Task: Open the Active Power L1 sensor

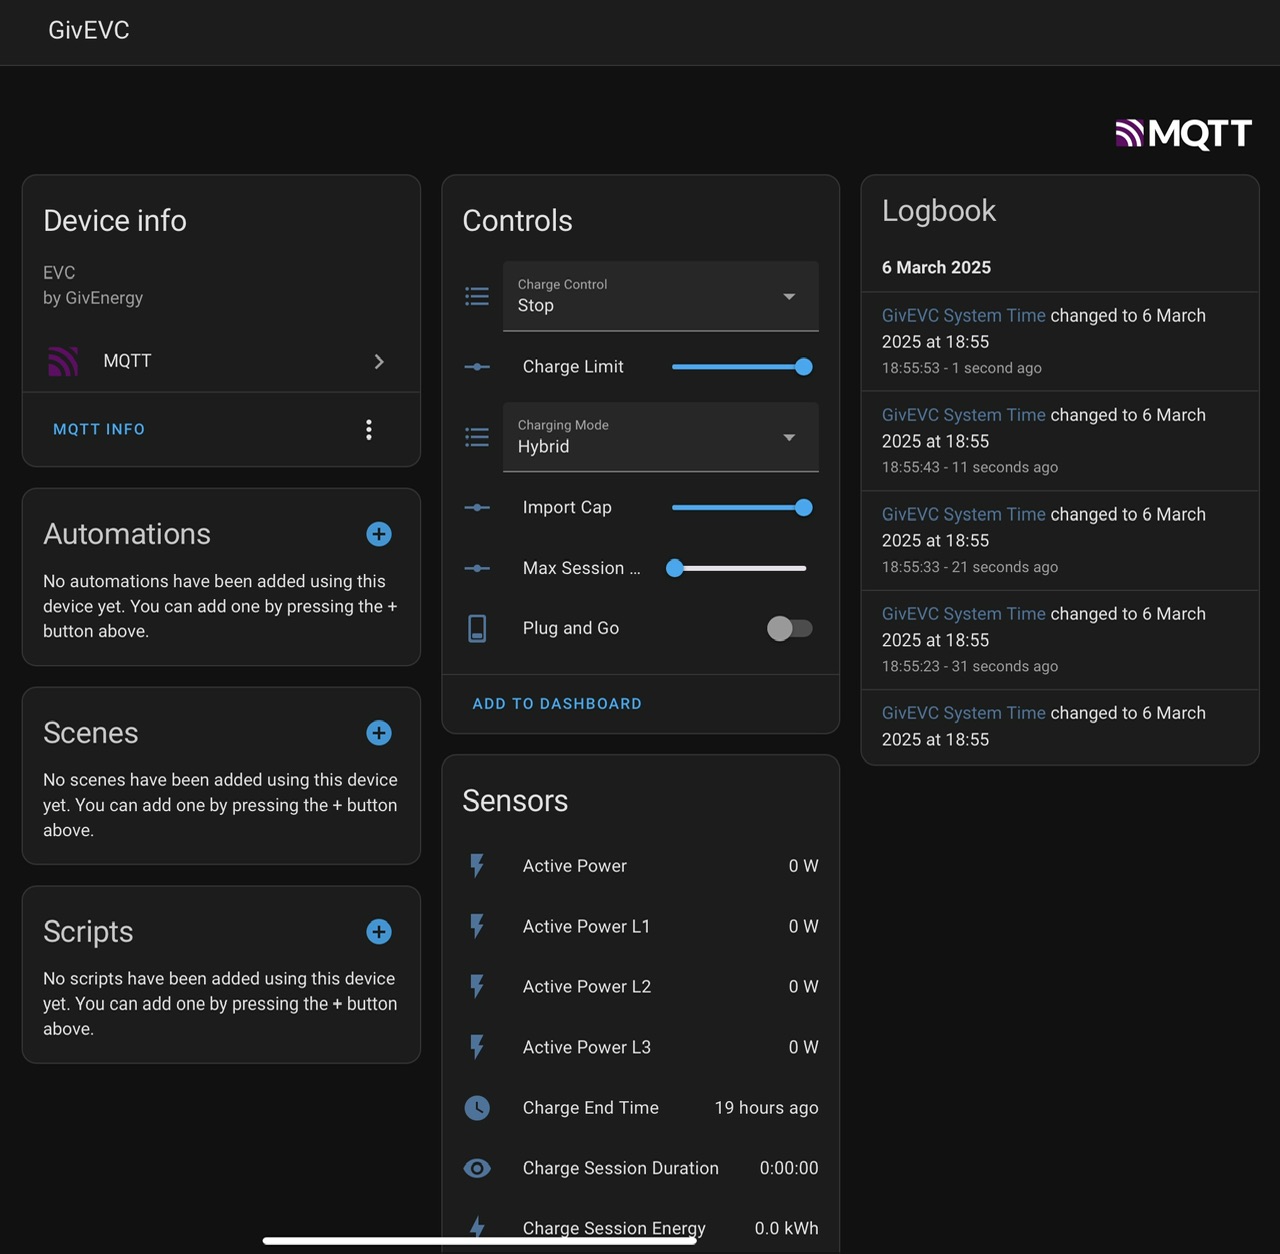Action: pyautogui.click(x=641, y=926)
